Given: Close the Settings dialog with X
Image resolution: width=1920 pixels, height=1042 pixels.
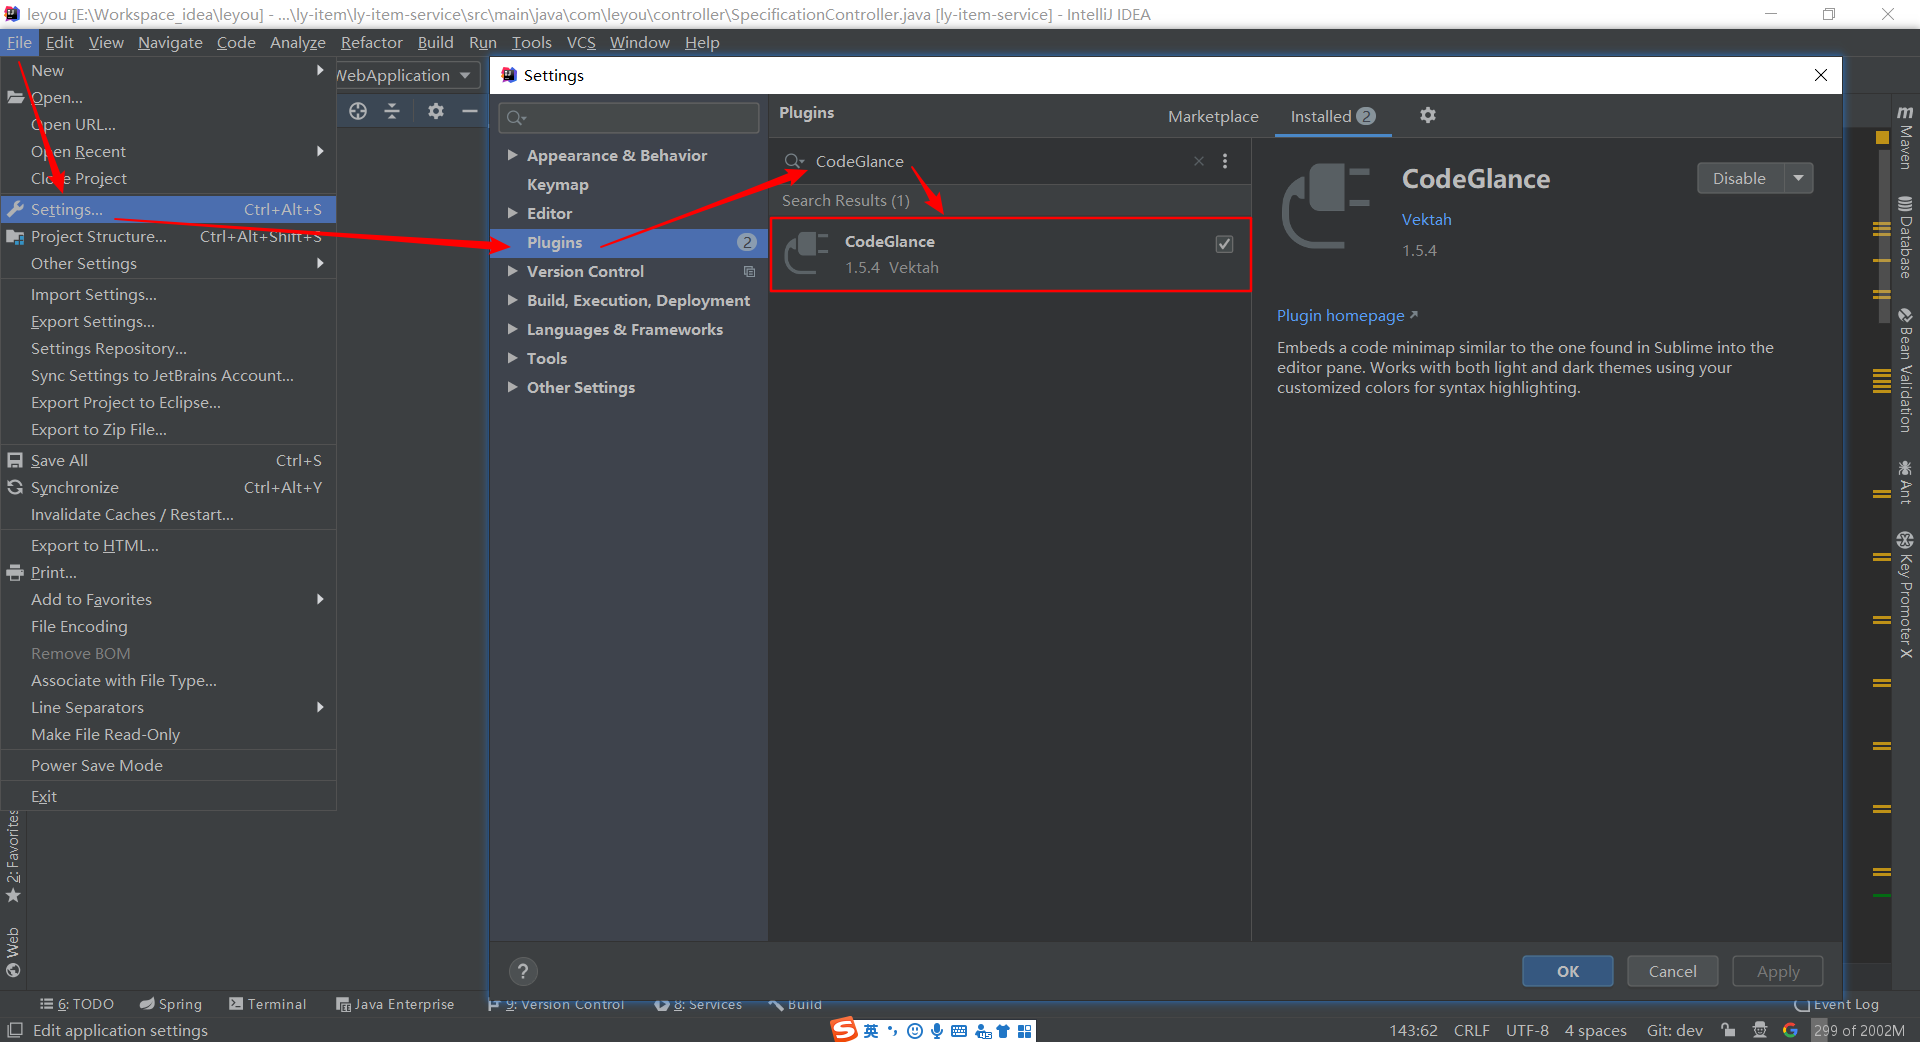Looking at the screenshot, I should pyautogui.click(x=1820, y=75).
